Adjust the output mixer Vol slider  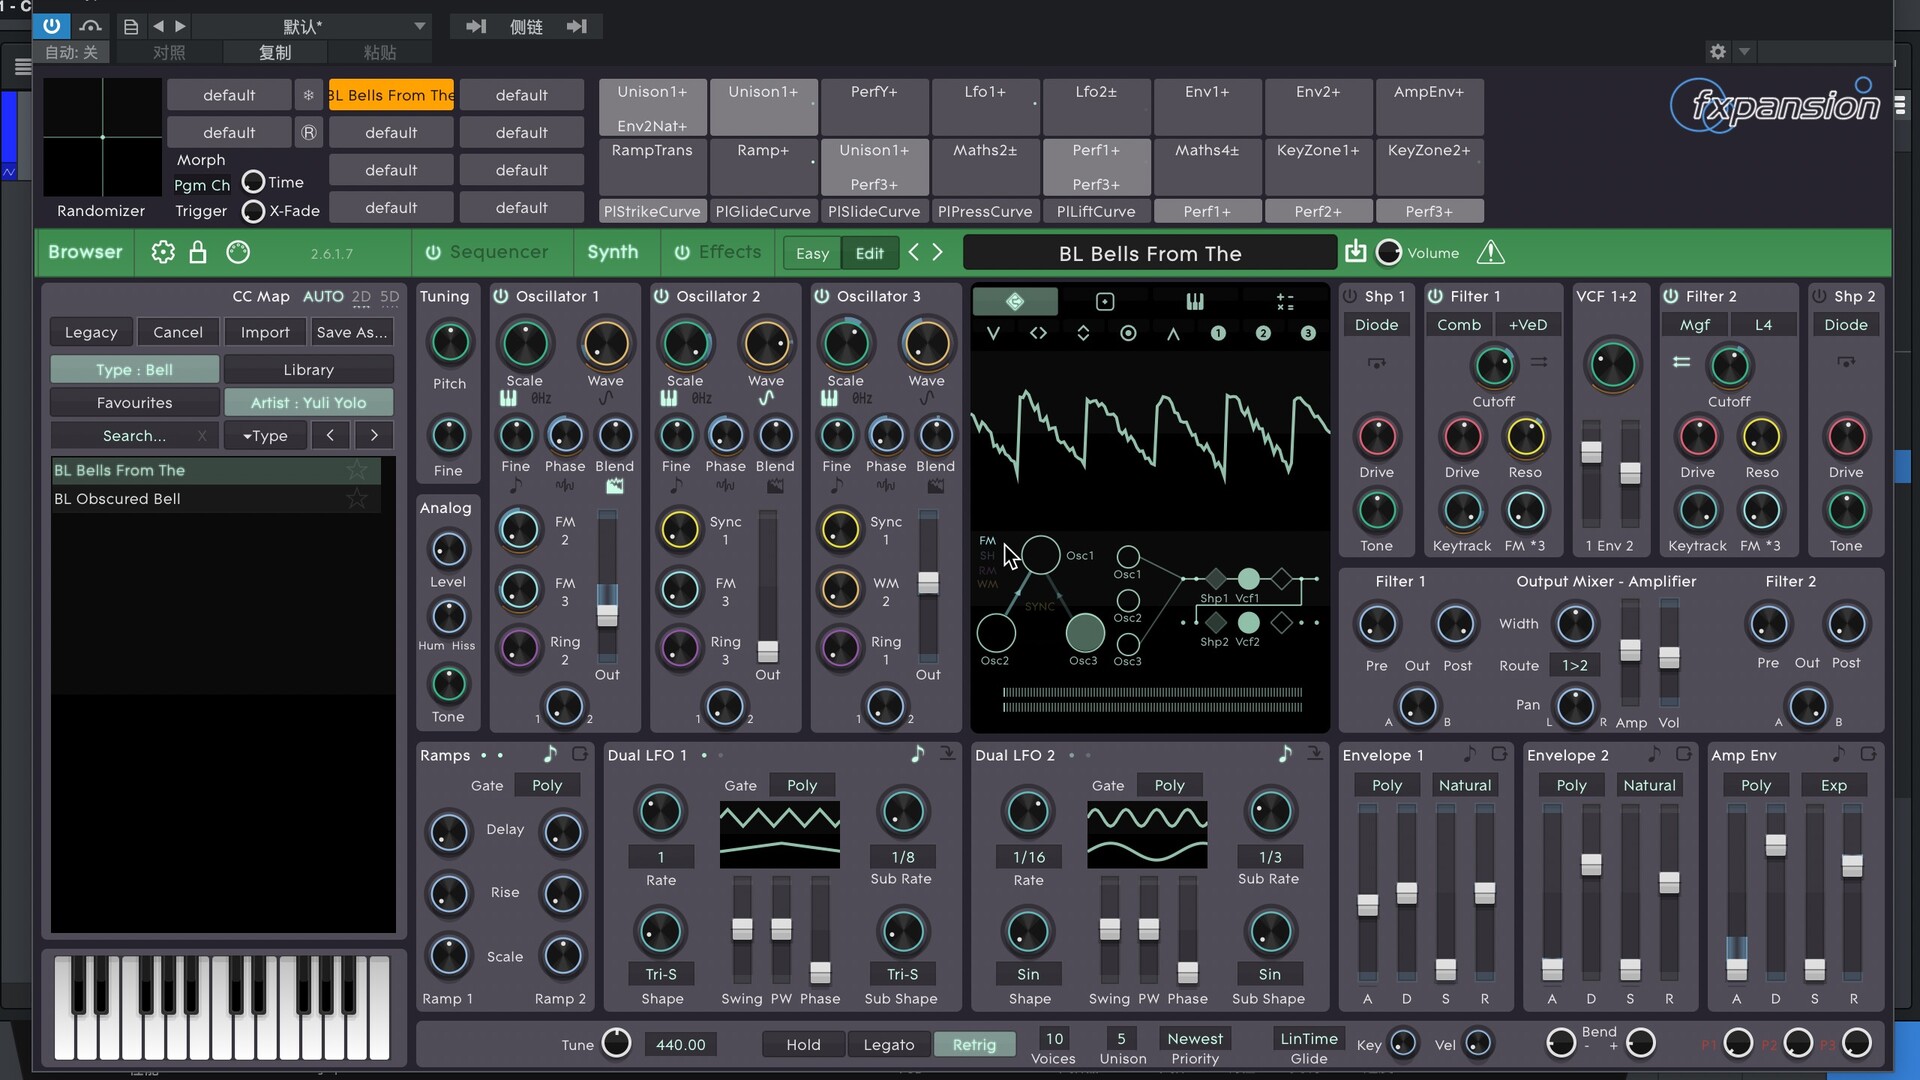[x=1669, y=657]
